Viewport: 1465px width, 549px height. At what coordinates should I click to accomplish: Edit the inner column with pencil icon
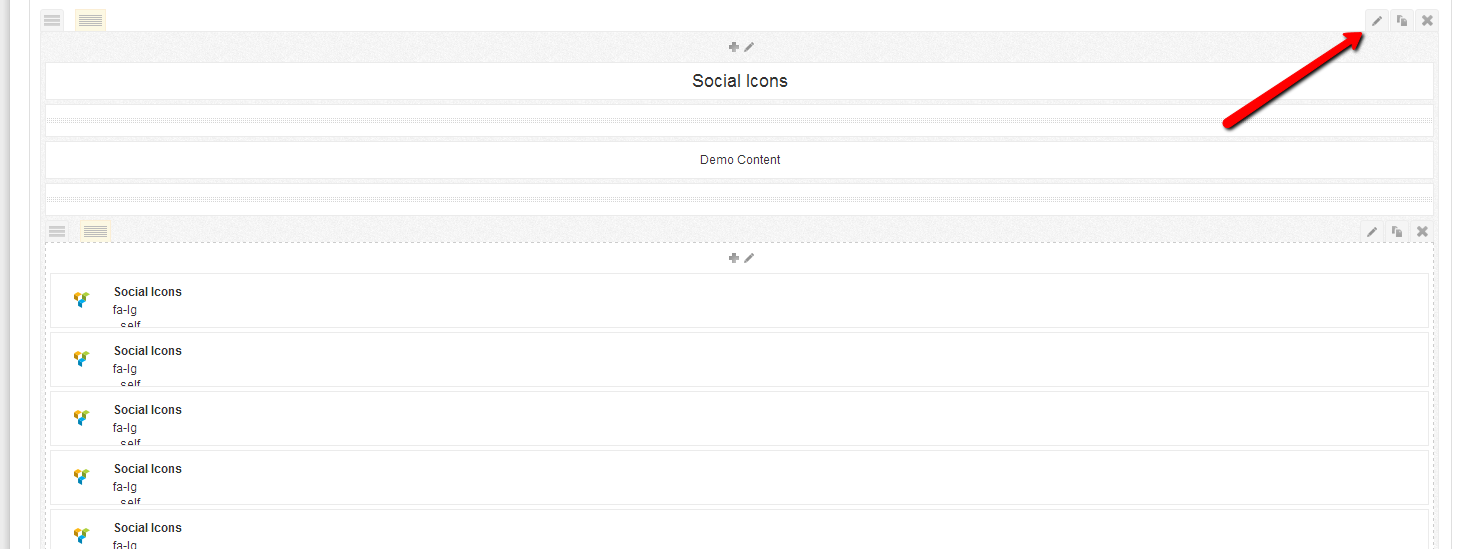click(749, 258)
